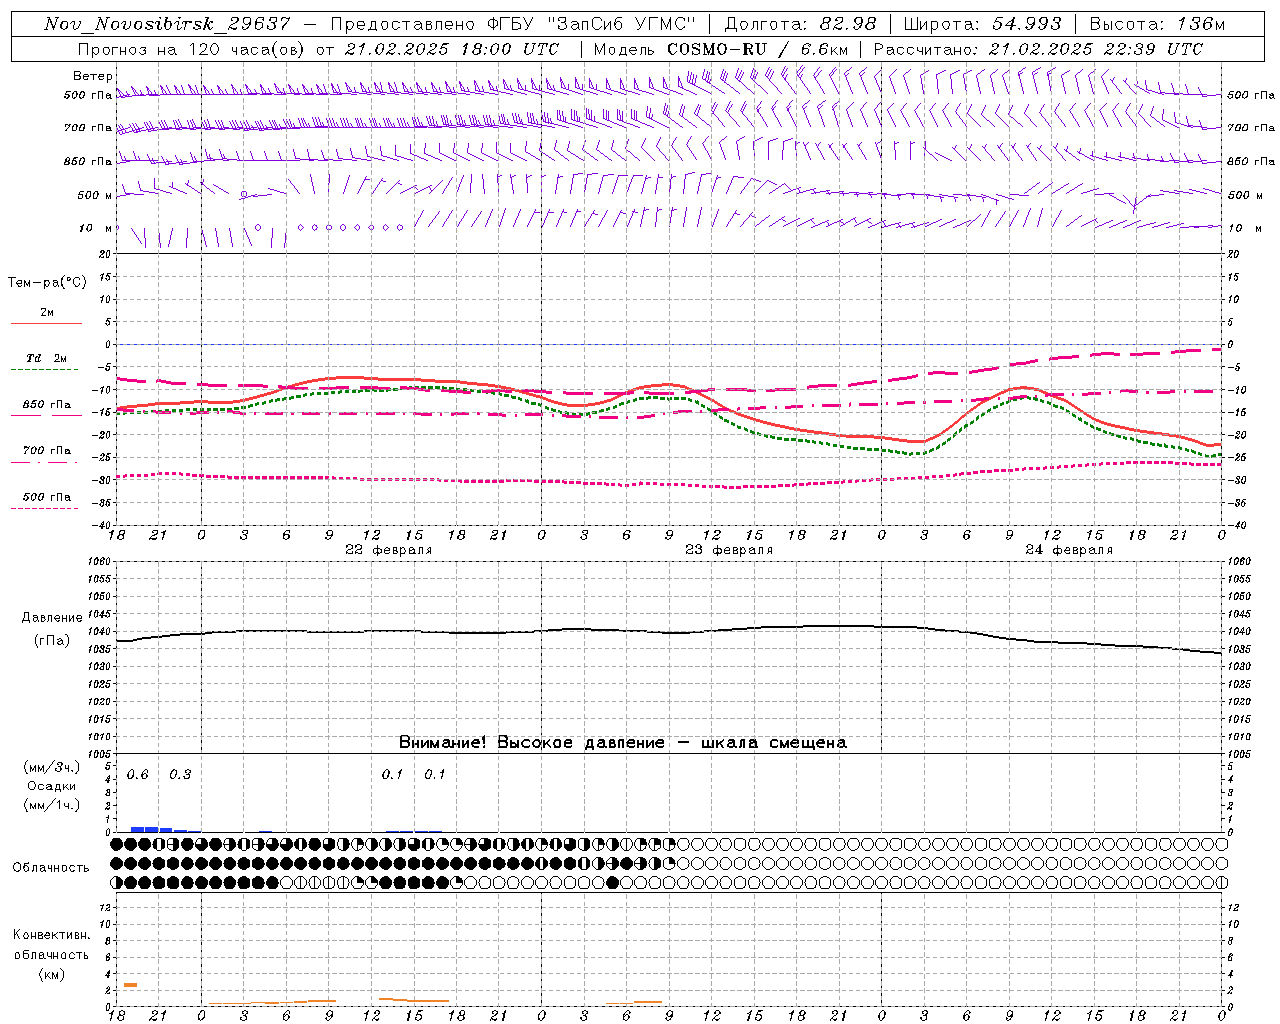Click the Облачность cloud cover label

51,868
